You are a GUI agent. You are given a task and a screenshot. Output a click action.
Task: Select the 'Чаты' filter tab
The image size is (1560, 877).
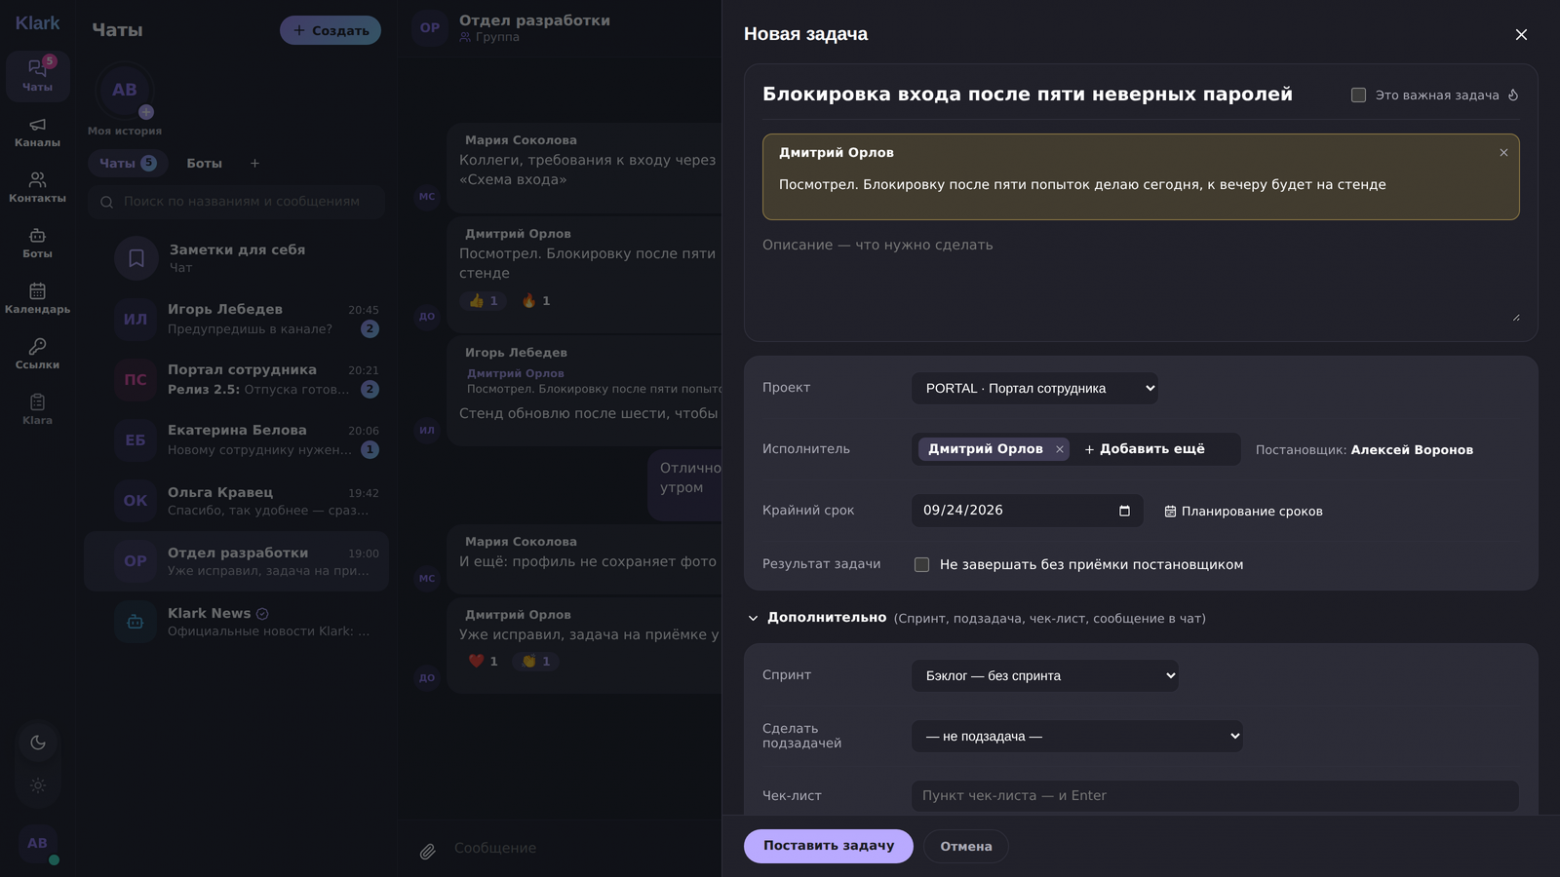coord(127,163)
